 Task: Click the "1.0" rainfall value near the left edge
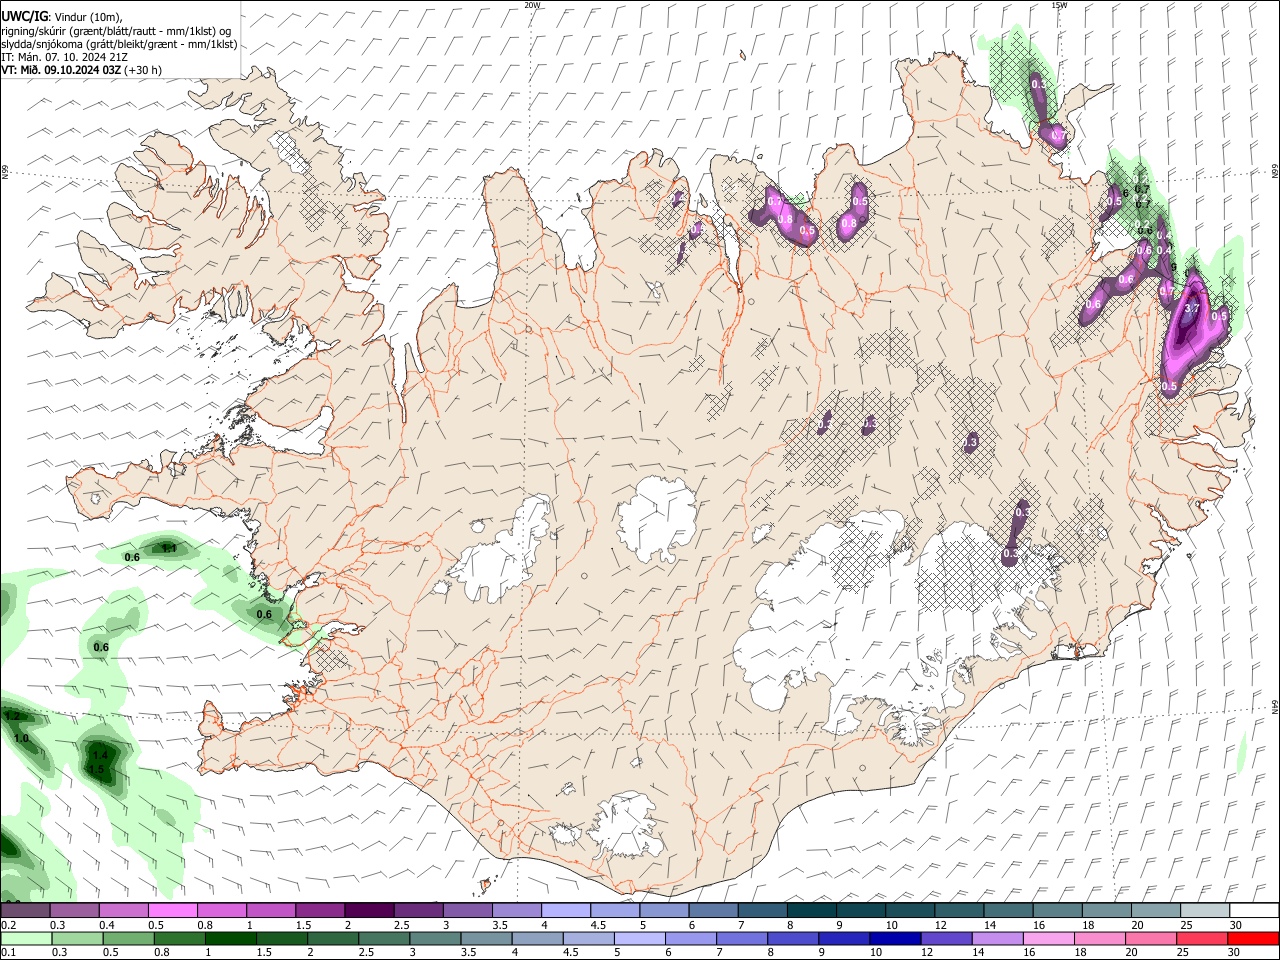[x=20, y=738]
